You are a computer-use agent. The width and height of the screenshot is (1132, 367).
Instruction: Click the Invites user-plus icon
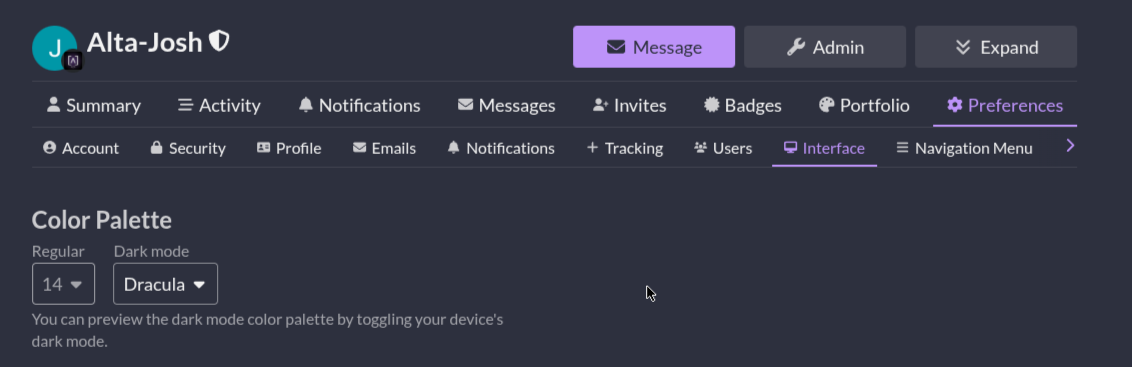click(600, 105)
